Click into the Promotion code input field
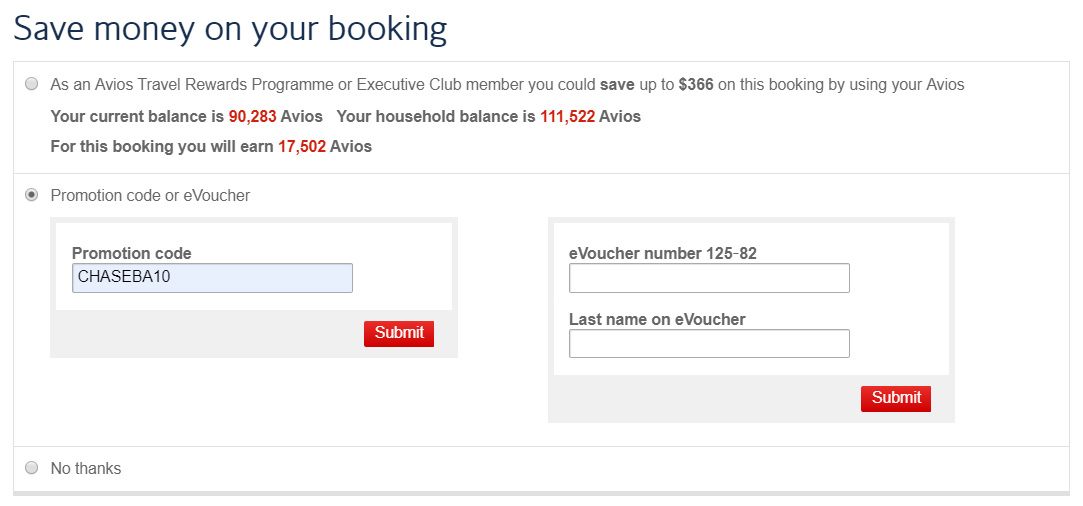 [212, 278]
